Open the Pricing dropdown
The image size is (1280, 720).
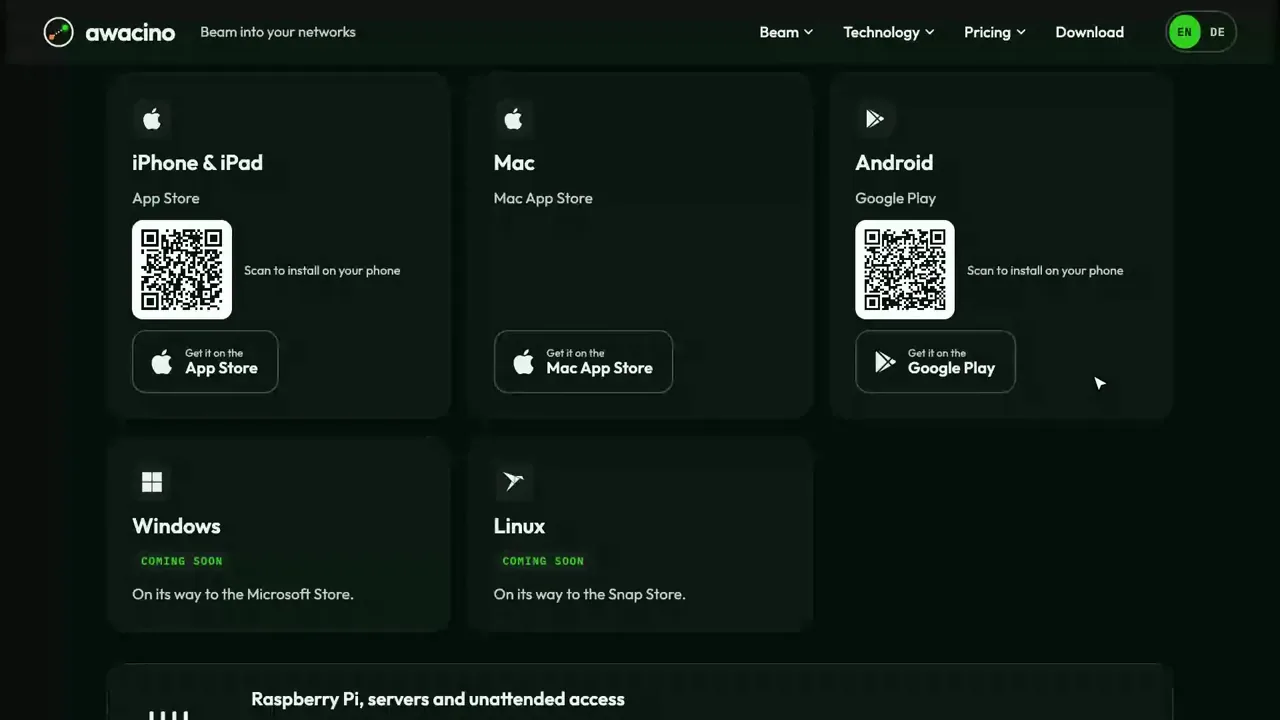(x=994, y=32)
